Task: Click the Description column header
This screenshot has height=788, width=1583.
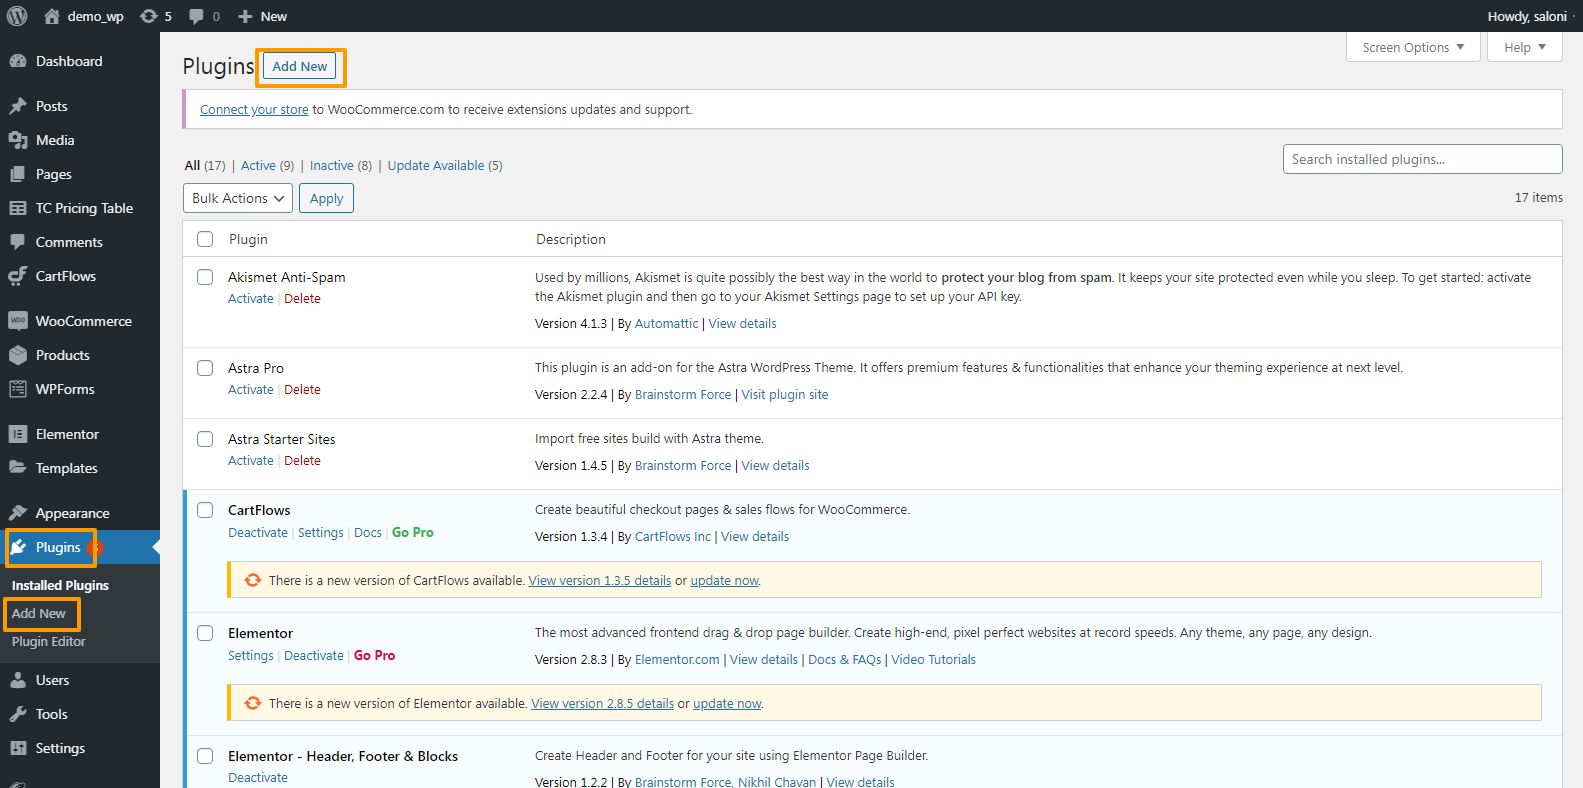Action: pyautogui.click(x=571, y=239)
